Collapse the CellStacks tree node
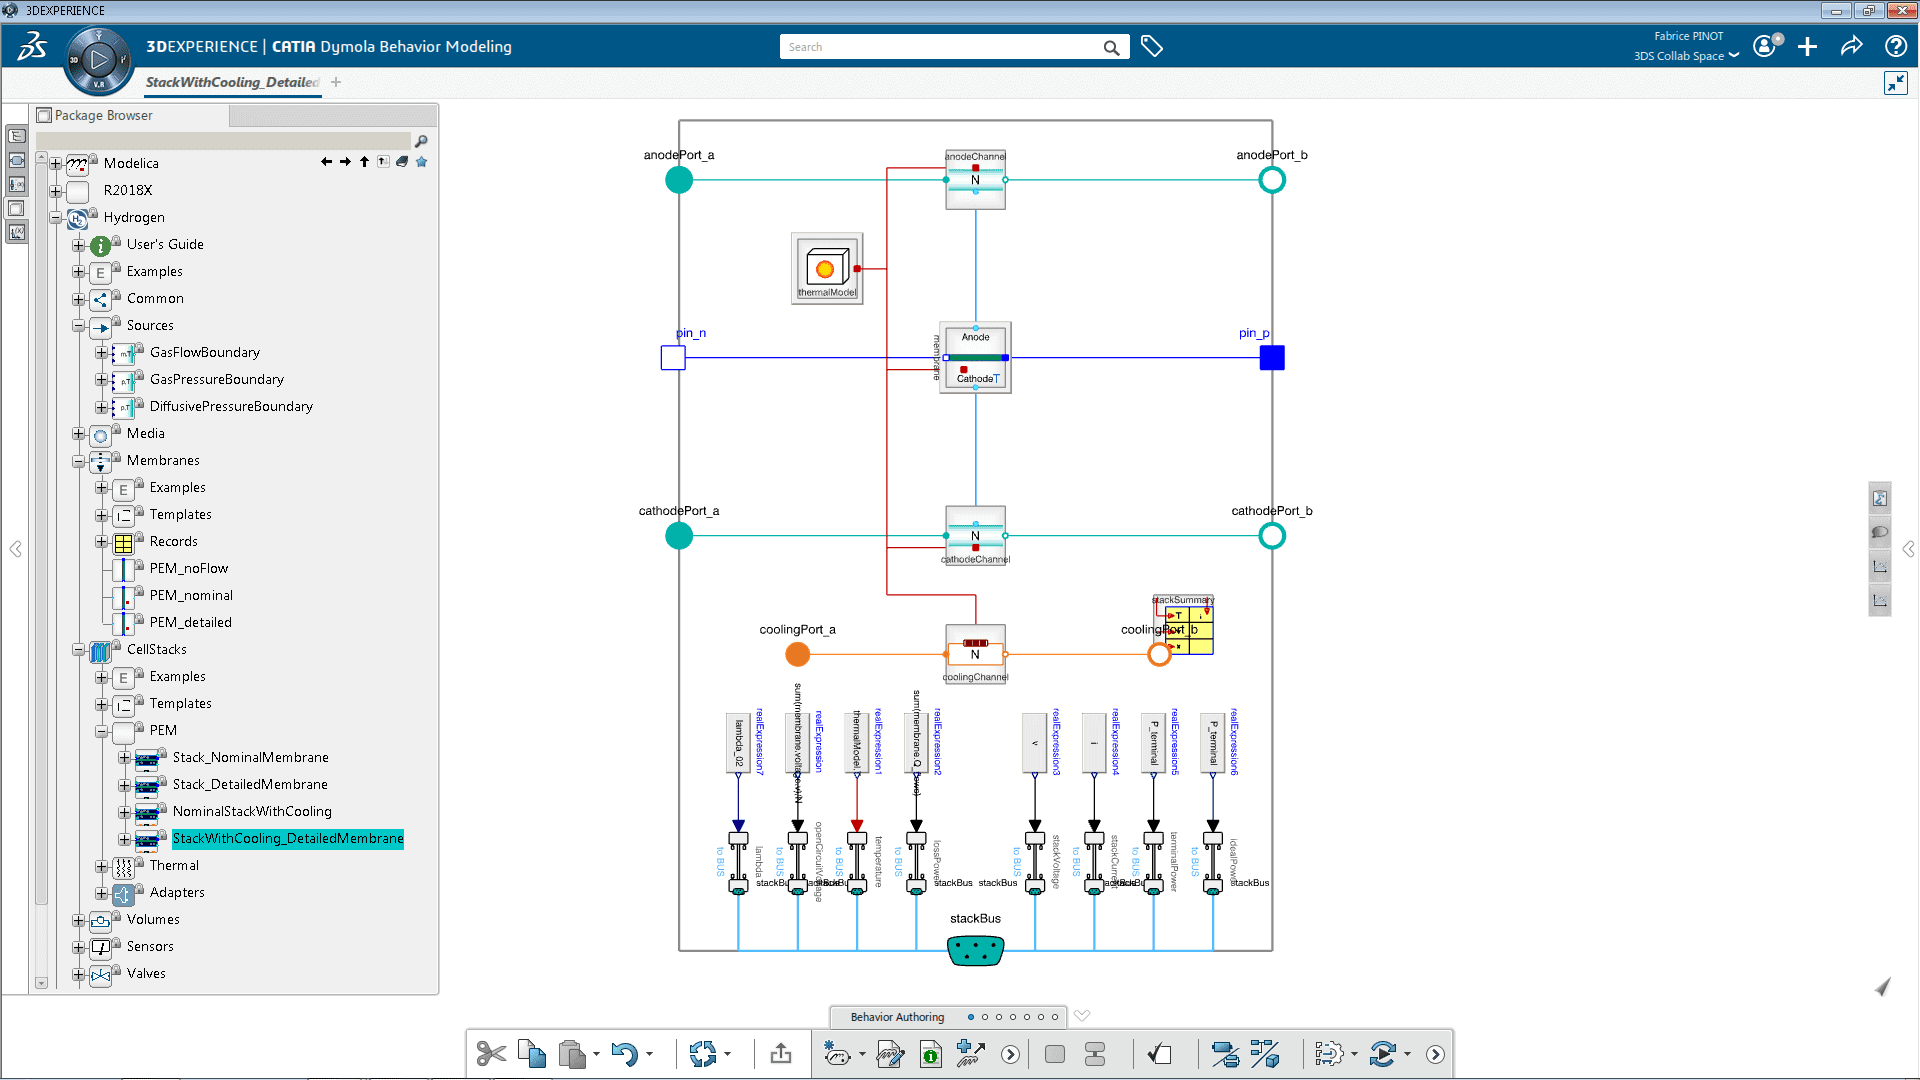 pos(78,650)
